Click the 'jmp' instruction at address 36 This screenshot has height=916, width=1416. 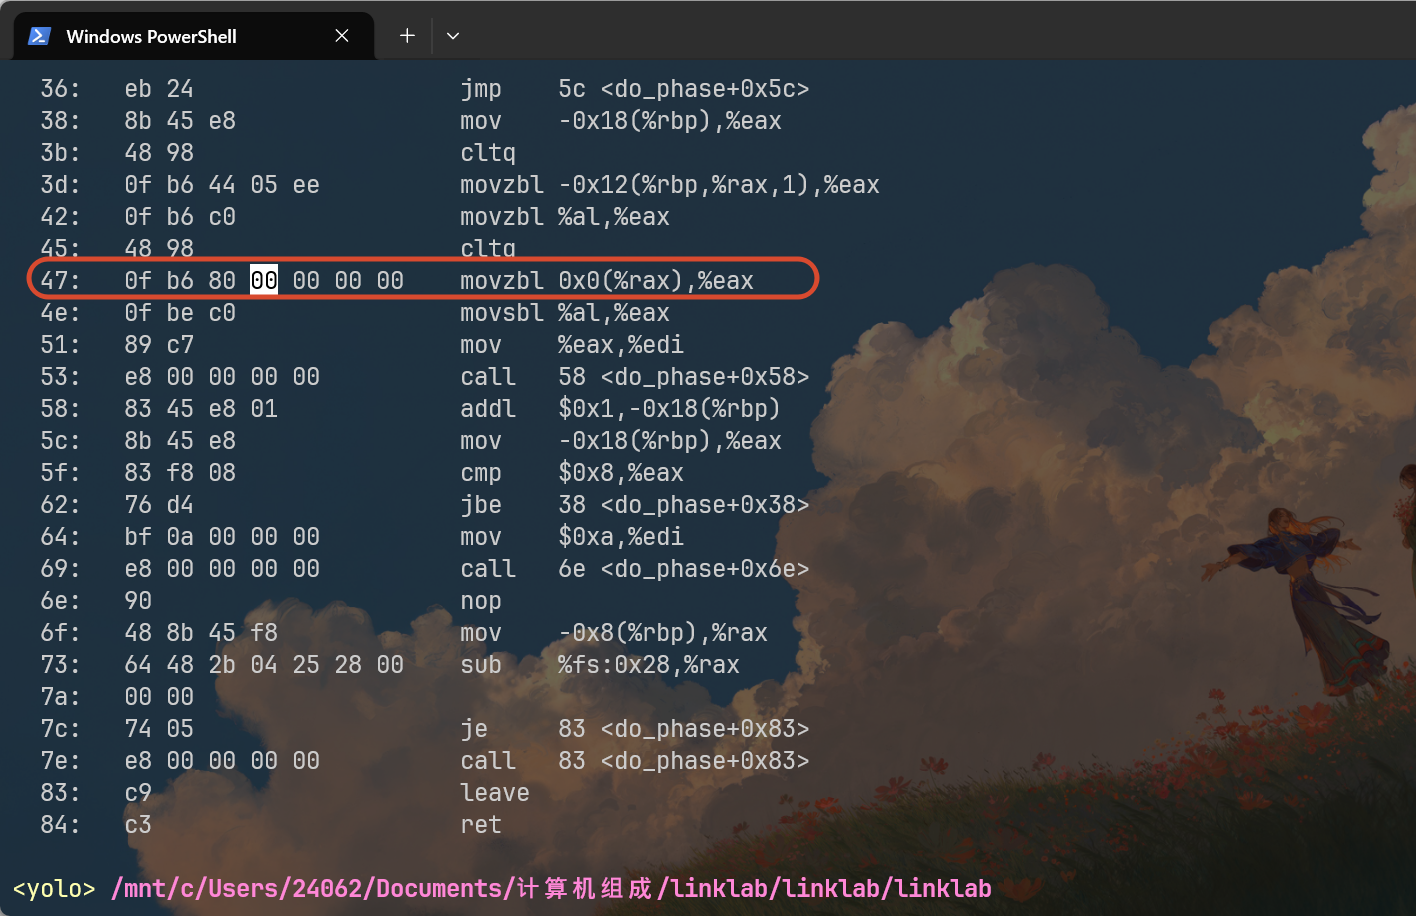click(481, 89)
